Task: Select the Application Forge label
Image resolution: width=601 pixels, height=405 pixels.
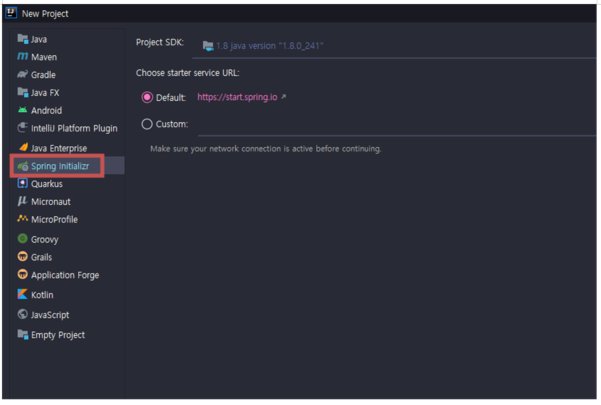Action: point(65,275)
